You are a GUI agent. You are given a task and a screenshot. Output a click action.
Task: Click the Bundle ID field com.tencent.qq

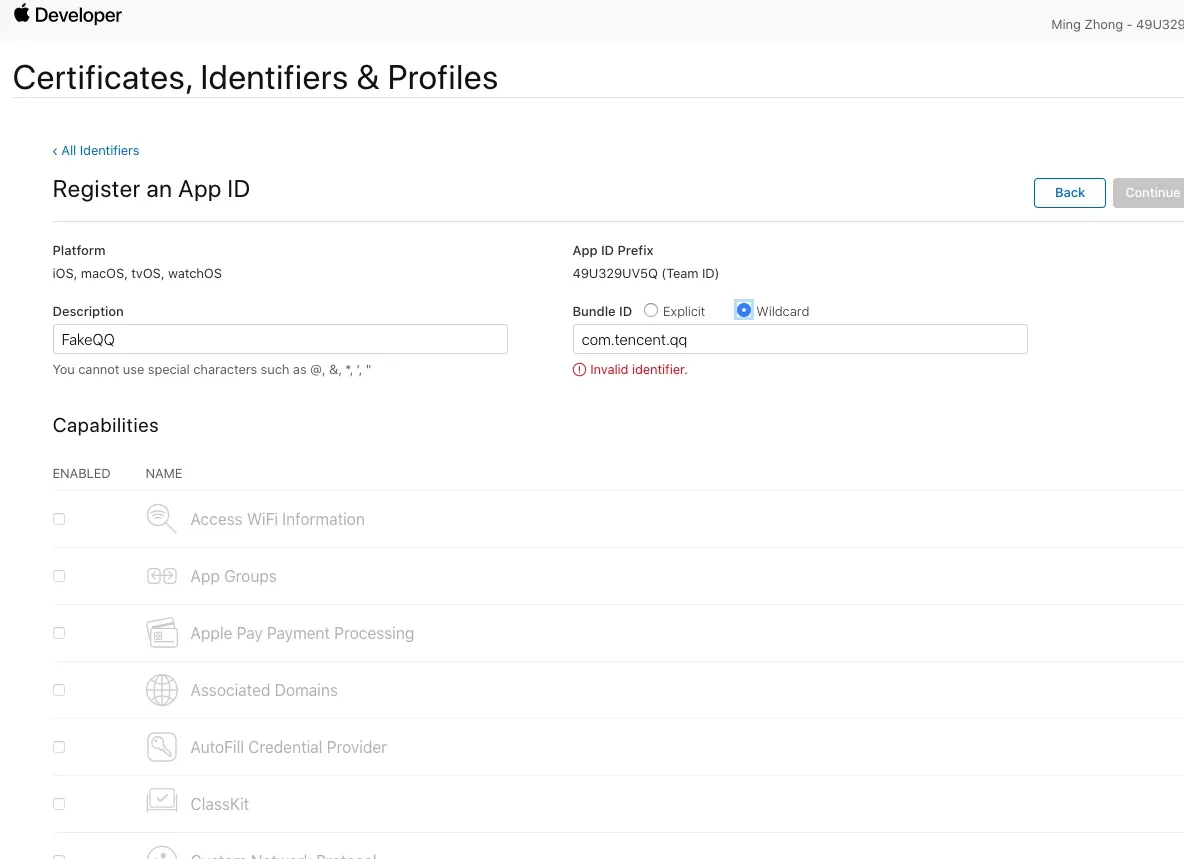point(800,340)
